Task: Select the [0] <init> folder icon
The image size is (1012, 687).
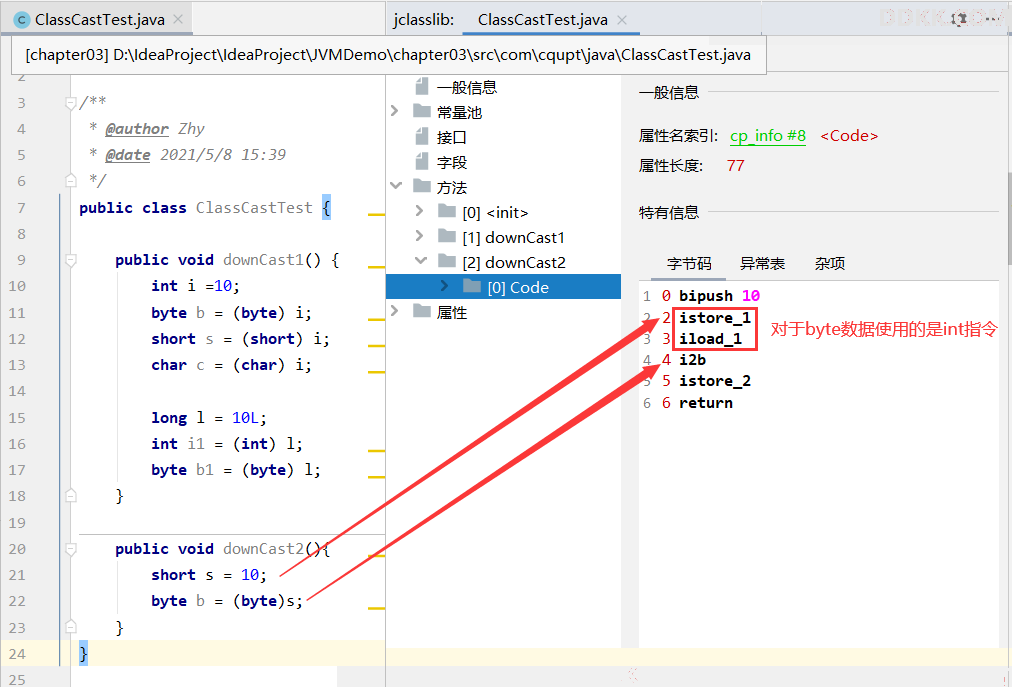Action: (x=447, y=210)
